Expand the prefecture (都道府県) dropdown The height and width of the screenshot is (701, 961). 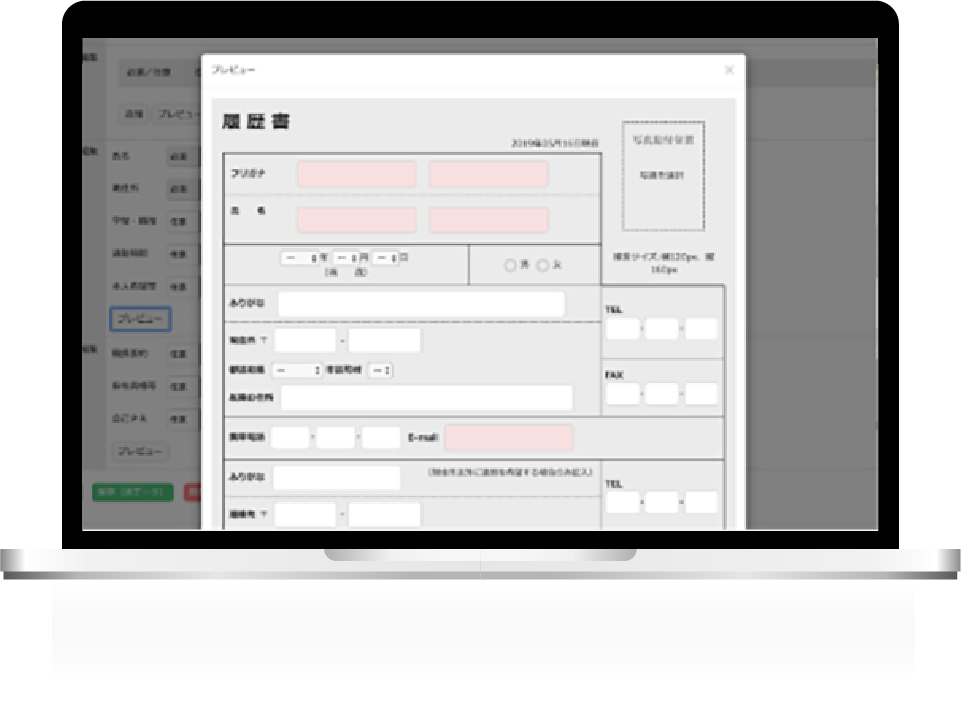point(297,370)
